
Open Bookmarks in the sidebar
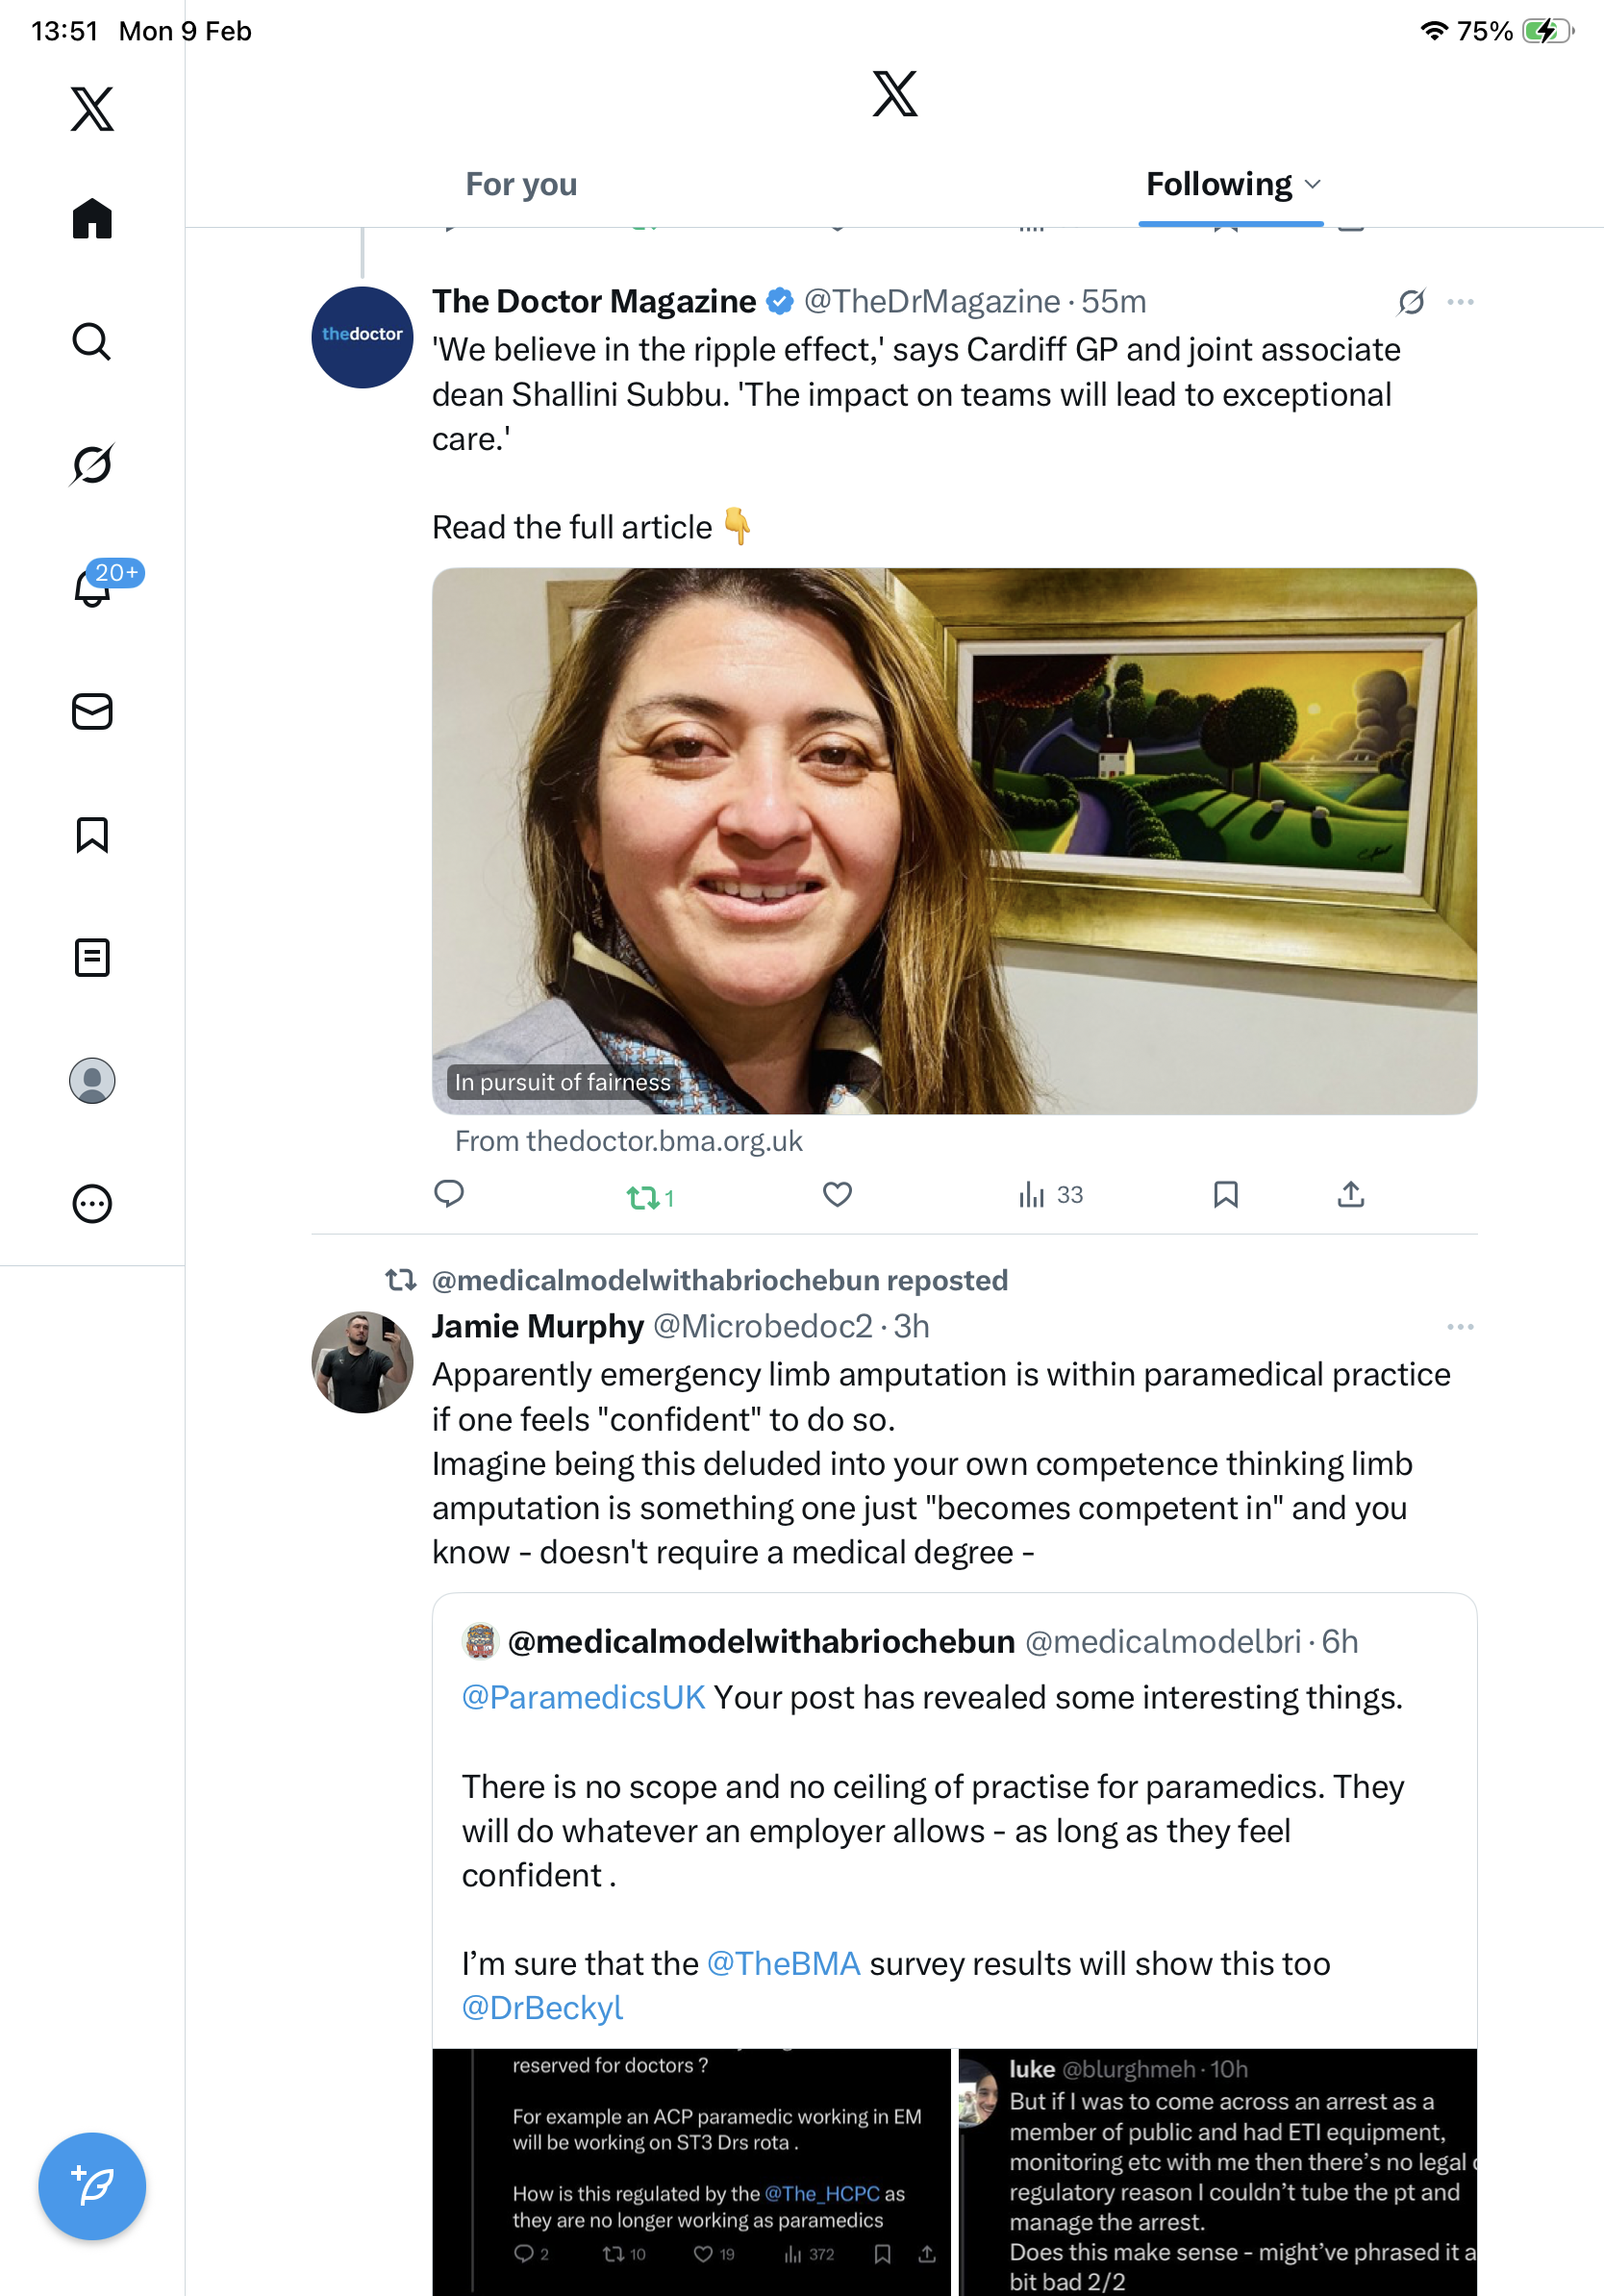pos(92,835)
